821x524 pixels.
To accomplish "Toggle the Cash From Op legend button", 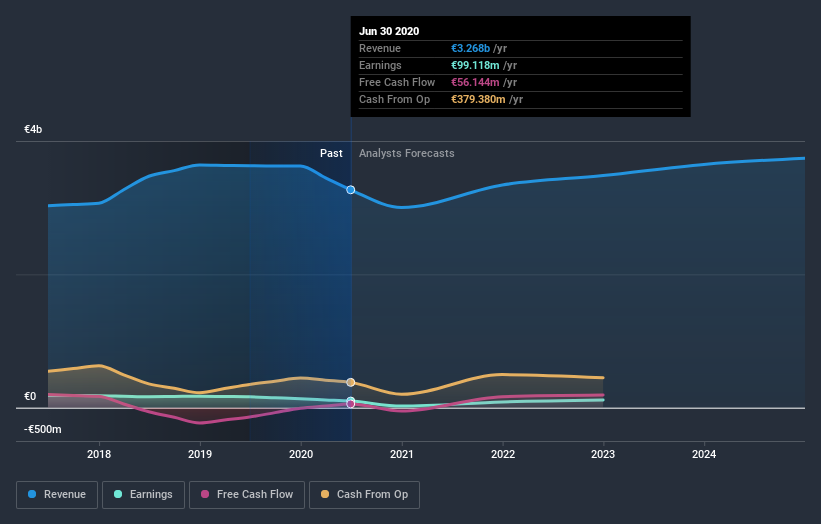I will (x=364, y=495).
